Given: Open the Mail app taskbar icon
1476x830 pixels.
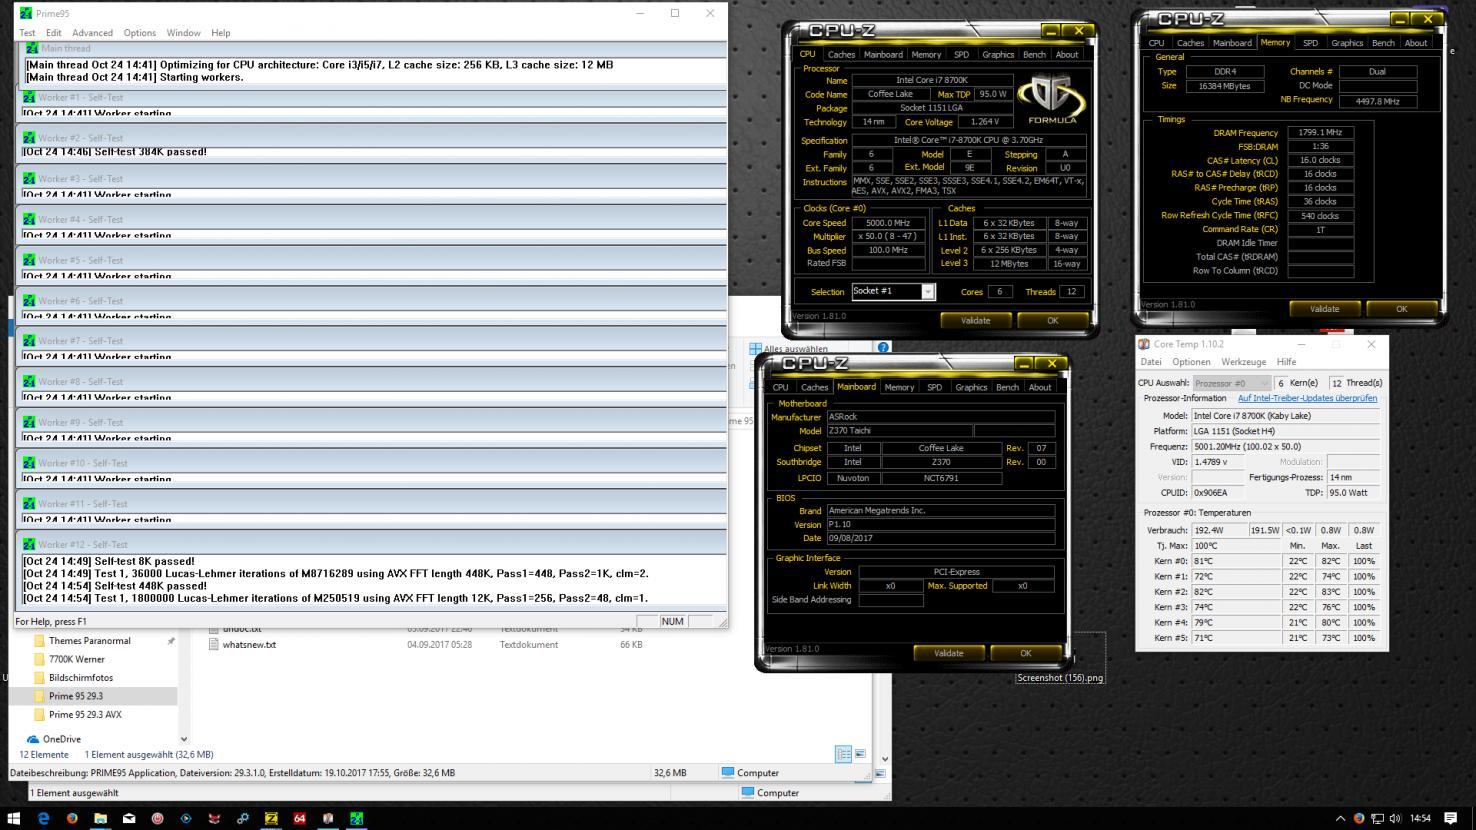Looking at the screenshot, I should point(129,818).
